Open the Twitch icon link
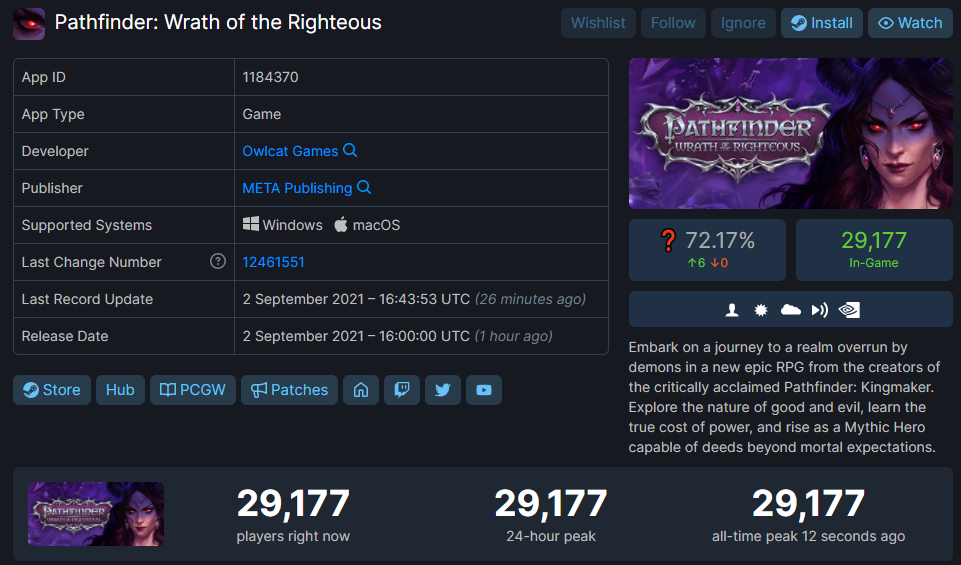The height and width of the screenshot is (565, 961). pos(401,390)
